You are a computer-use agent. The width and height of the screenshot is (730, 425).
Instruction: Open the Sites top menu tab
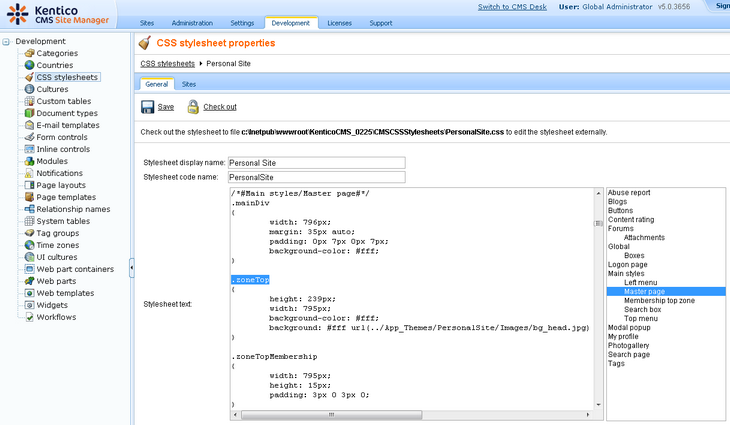pos(147,23)
